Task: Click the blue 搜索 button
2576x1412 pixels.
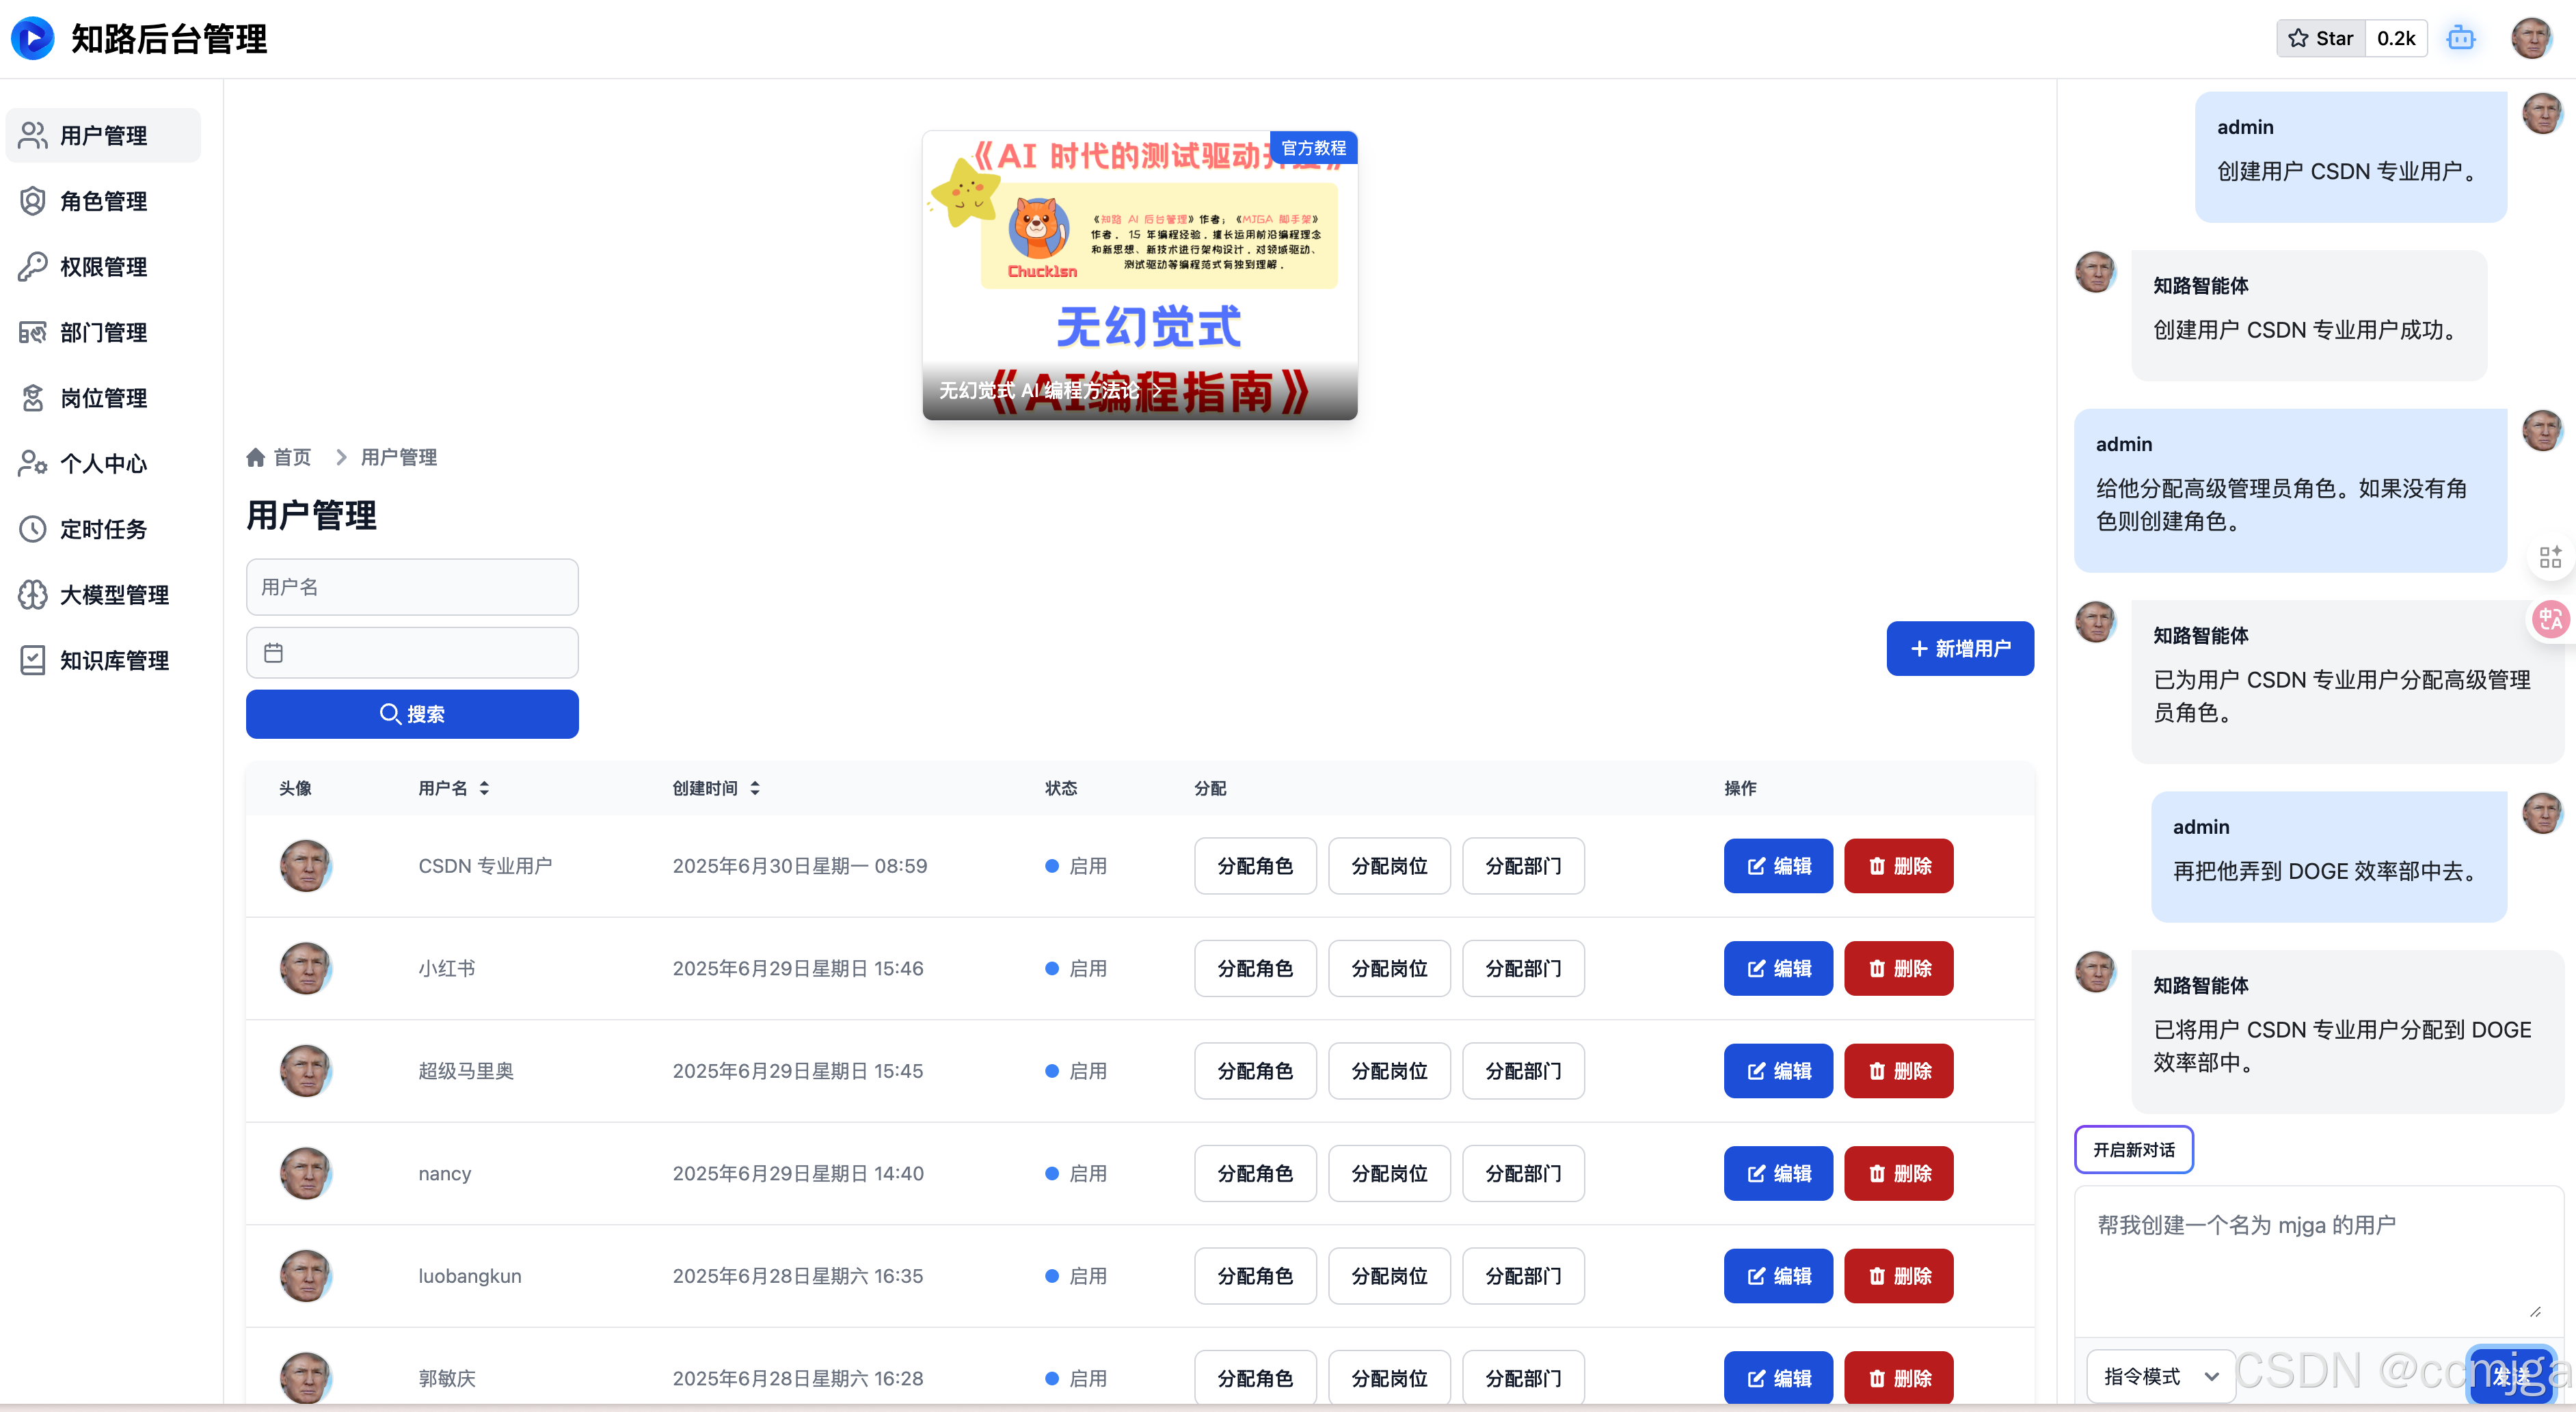Action: [412, 714]
